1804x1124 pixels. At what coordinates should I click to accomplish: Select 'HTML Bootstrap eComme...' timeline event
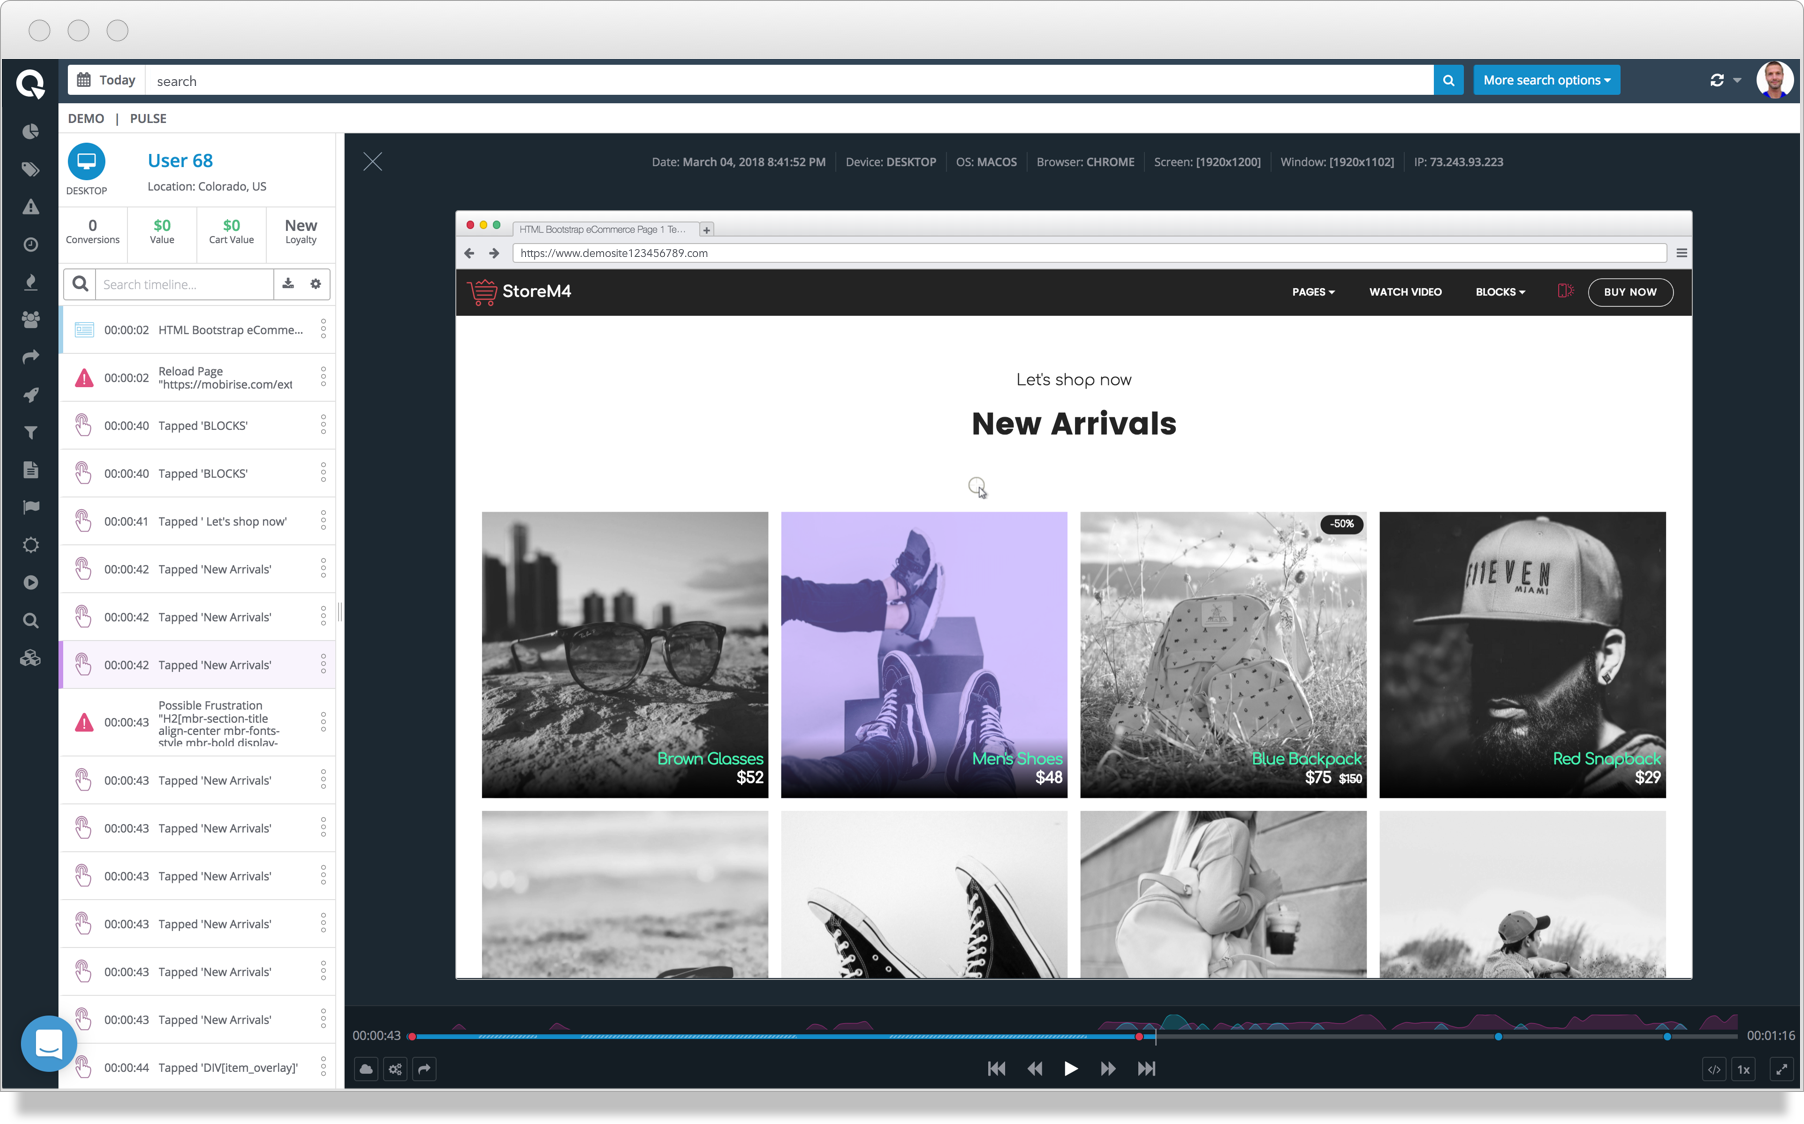pos(198,330)
